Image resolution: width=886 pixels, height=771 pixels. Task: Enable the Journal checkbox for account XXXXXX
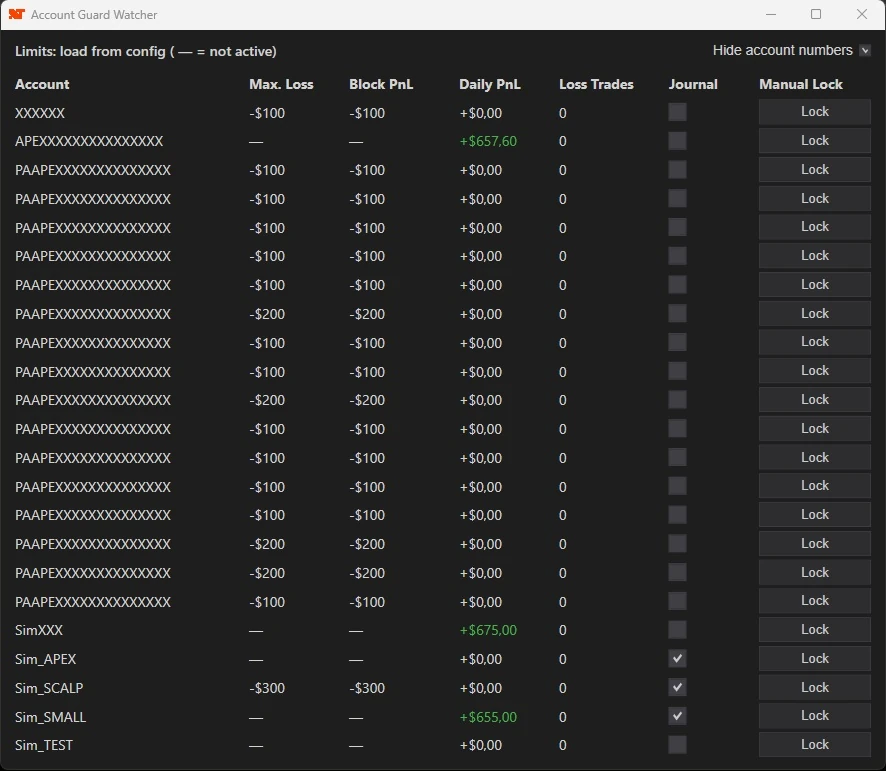[677, 112]
